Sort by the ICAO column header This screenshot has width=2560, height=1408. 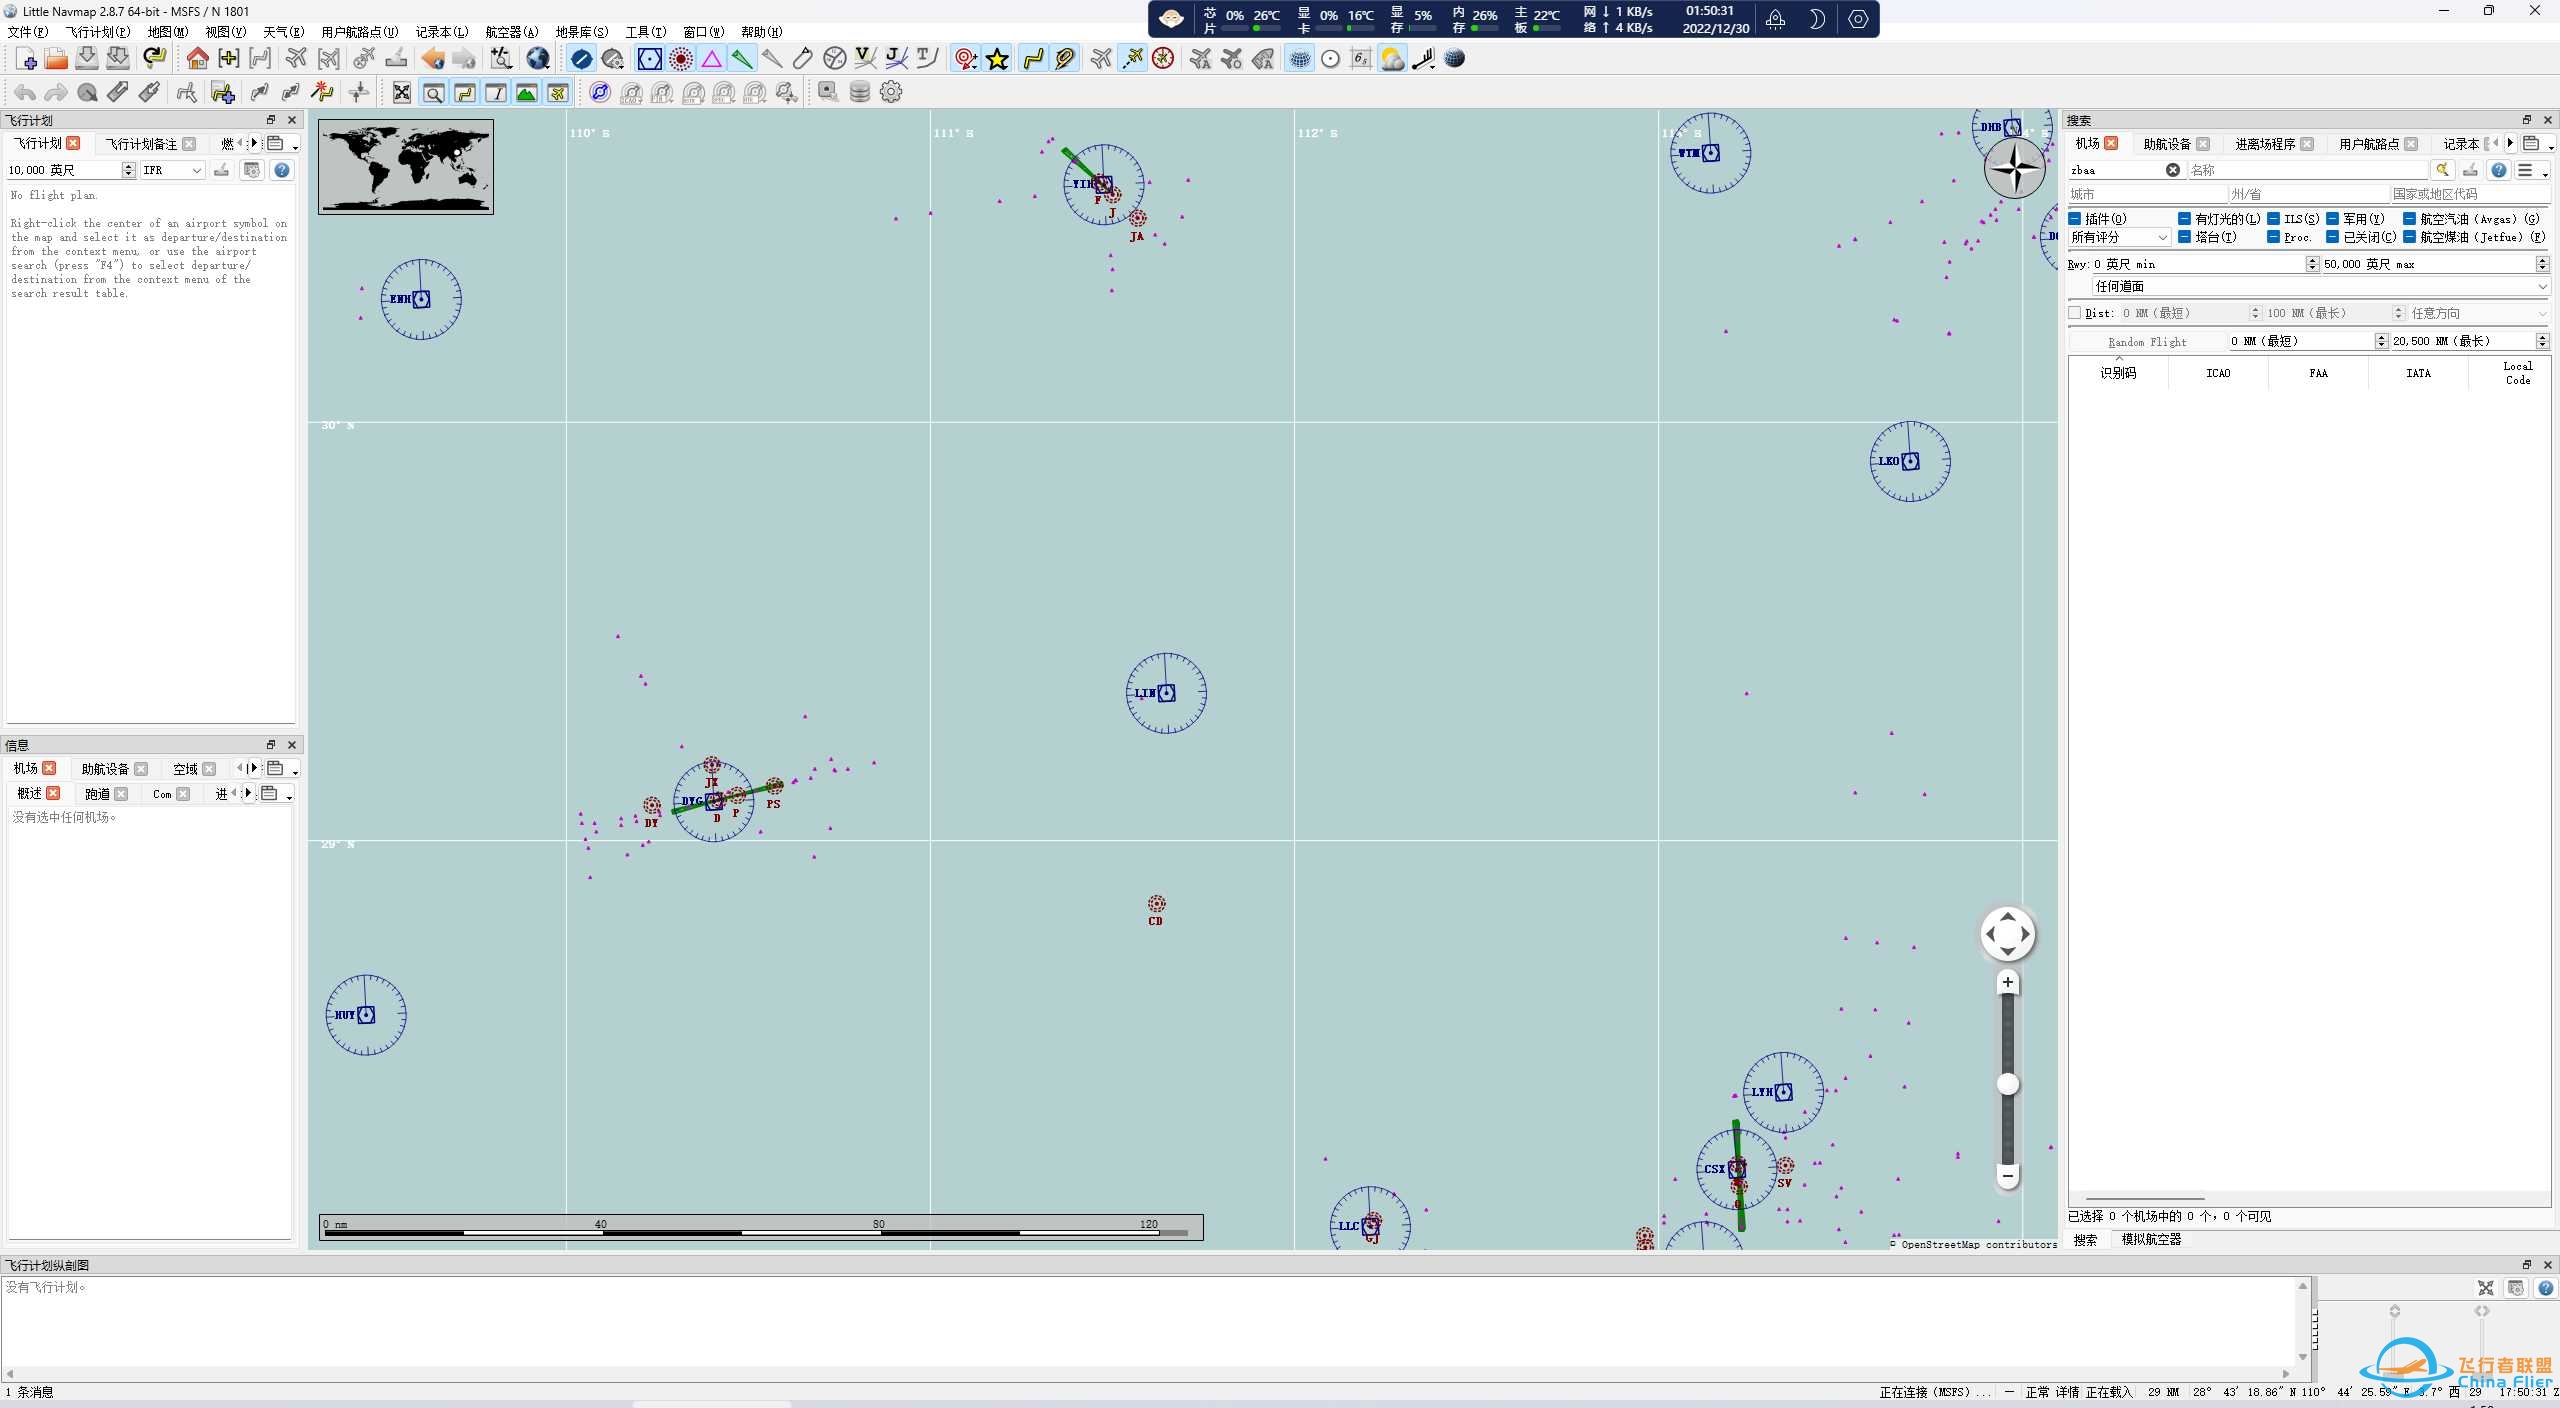pyautogui.click(x=2218, y=373)
